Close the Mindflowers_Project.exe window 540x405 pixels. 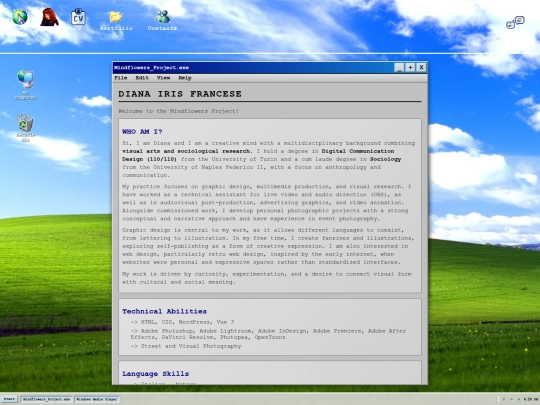pyautogui.click(x=421, y=68)
